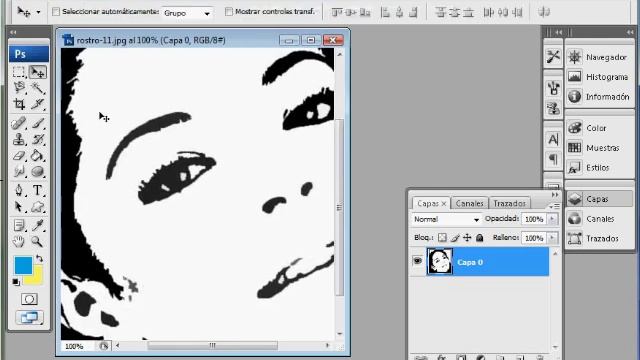
Task: Open the Muestras panel
Action: point(599,148)
